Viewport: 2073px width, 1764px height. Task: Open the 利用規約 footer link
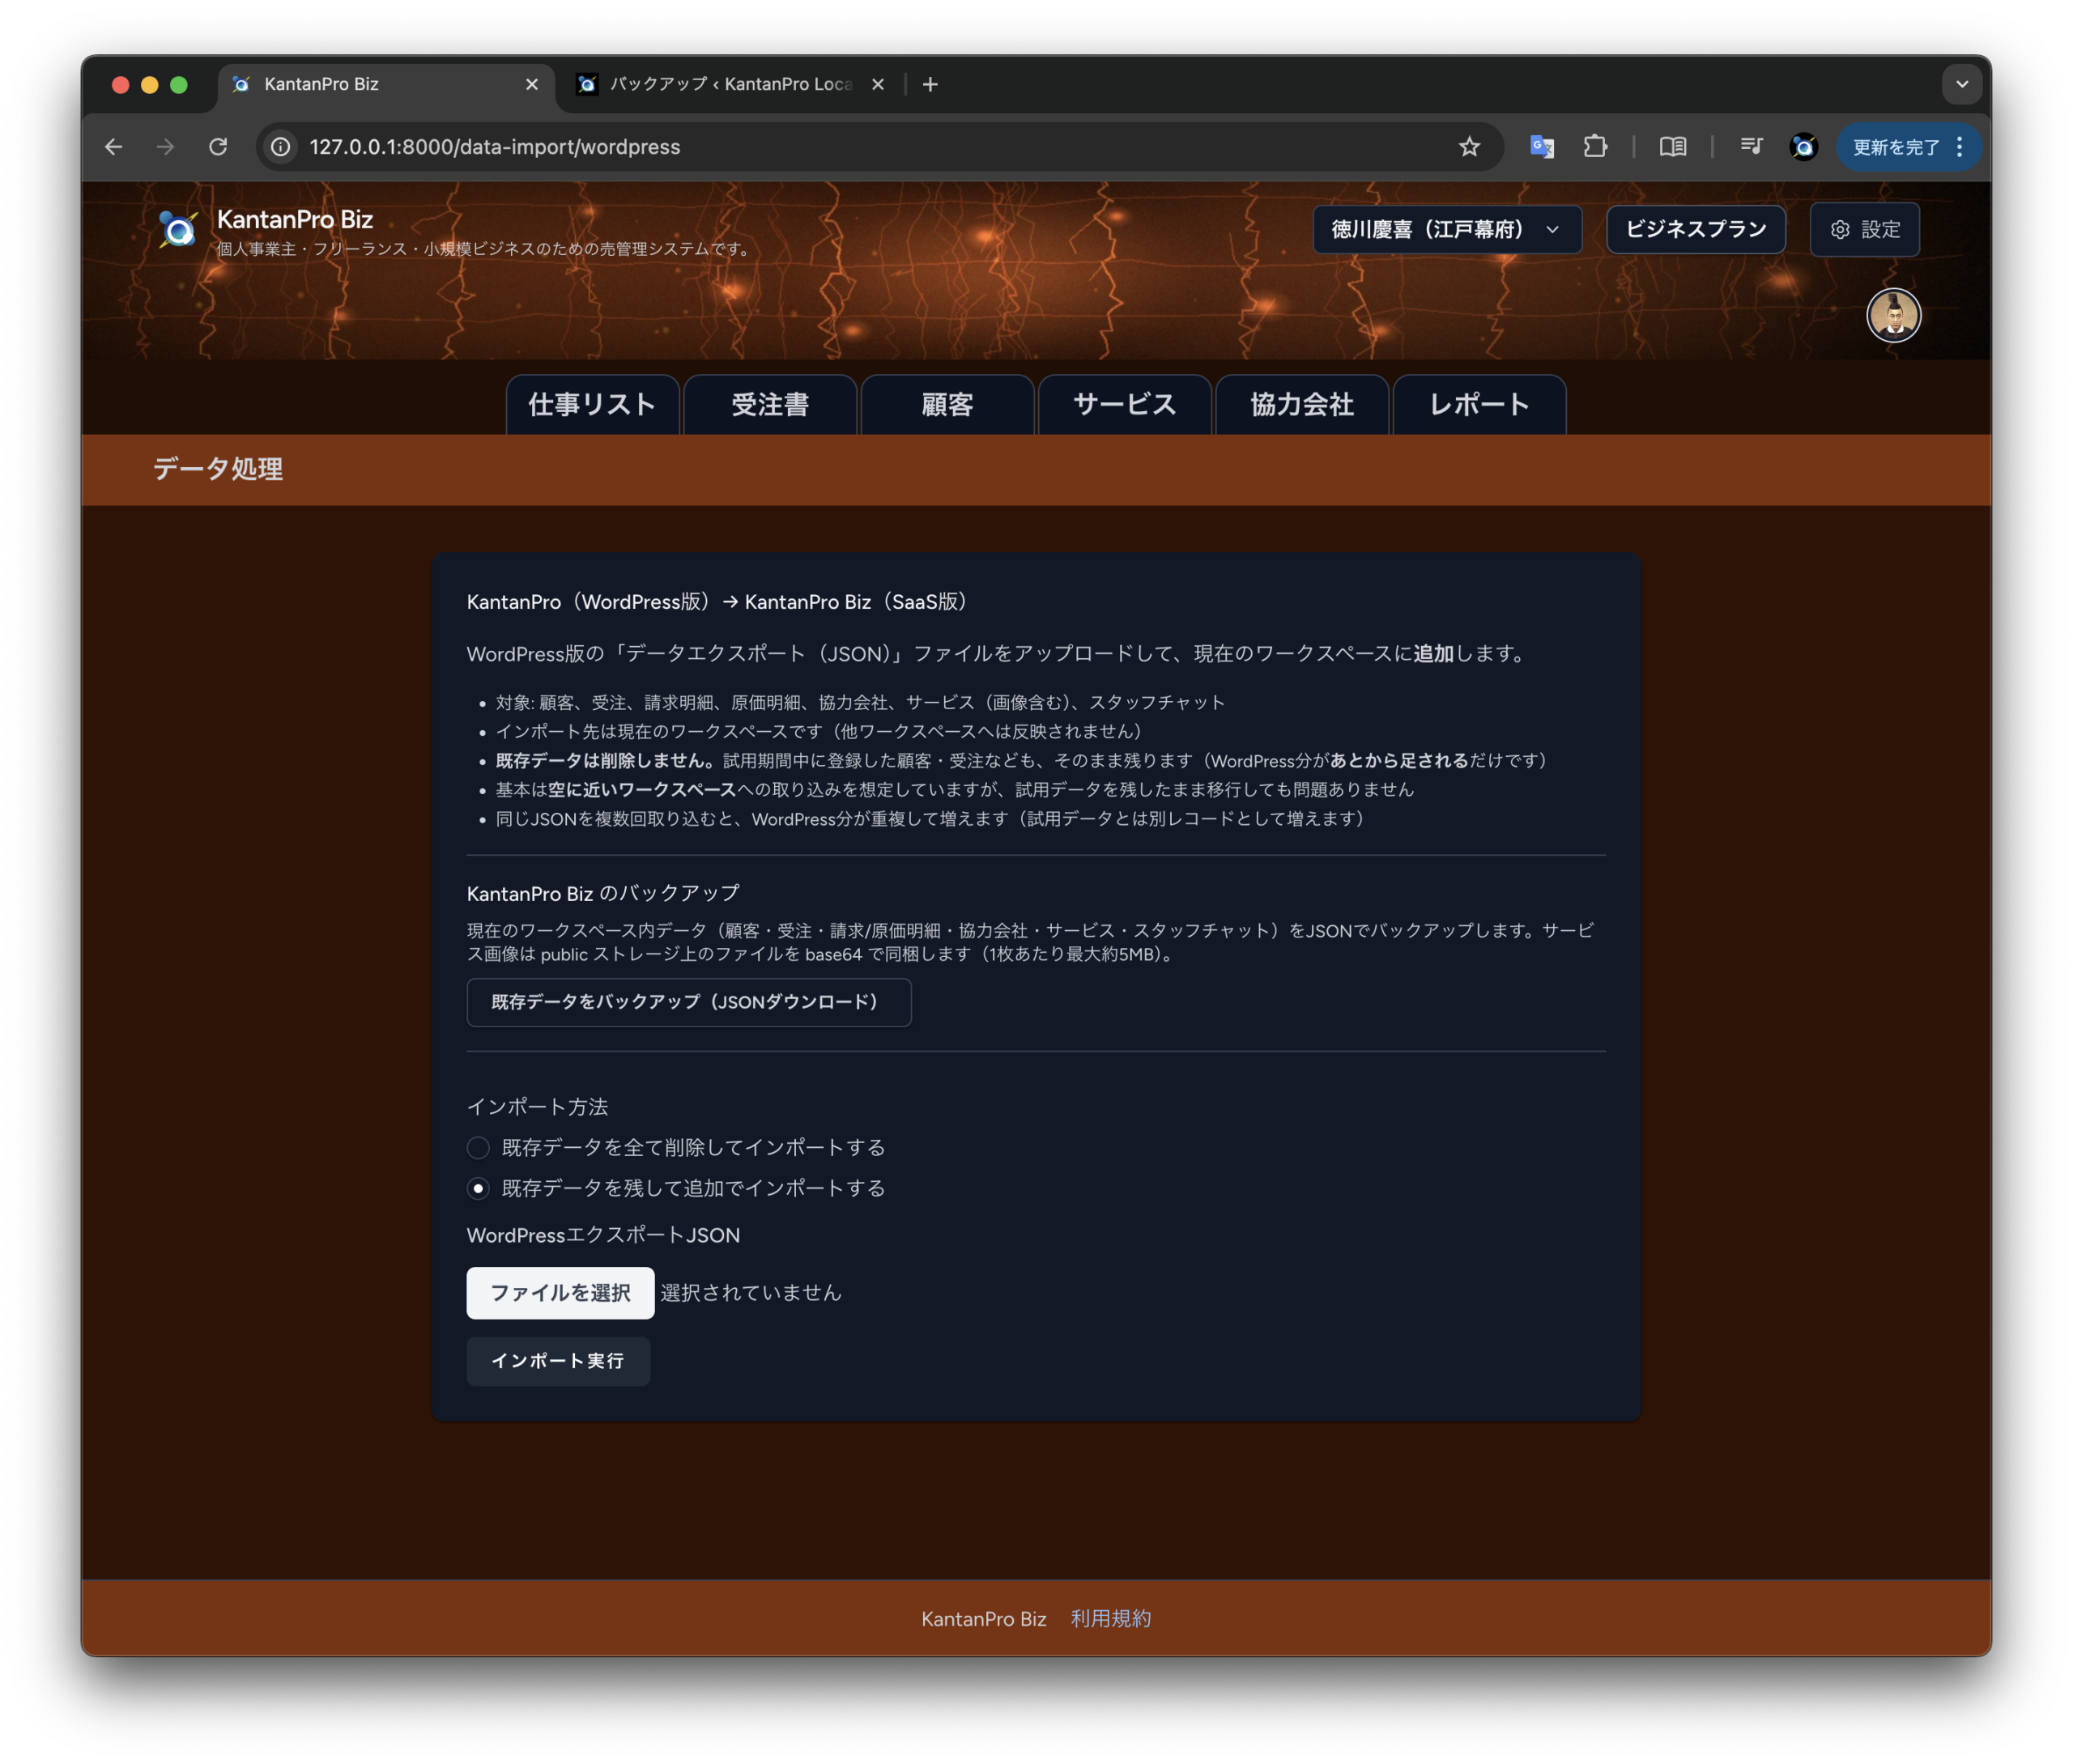click(x=1110, y=1618)
